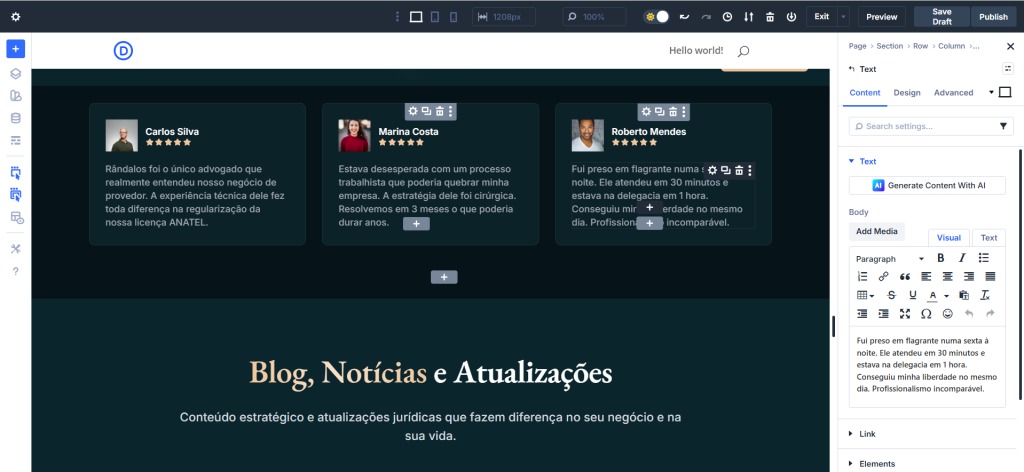This screenshot has width=1024, height=472.
Task: Toggle bold formatting in body editor
Action: pyautogui.click(x=940, y=258)
